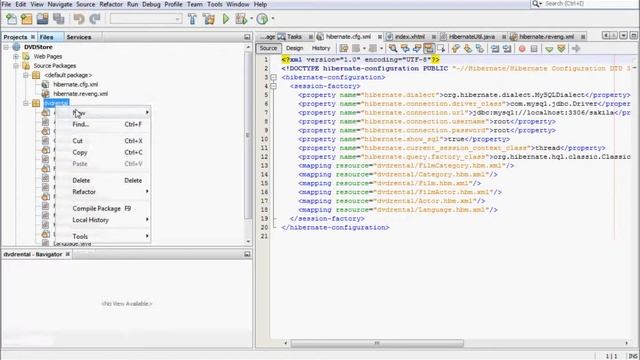This screenshot has height=360, width=640.
Task: Choose Cut from the context menu
Action: tap(103, 141)
